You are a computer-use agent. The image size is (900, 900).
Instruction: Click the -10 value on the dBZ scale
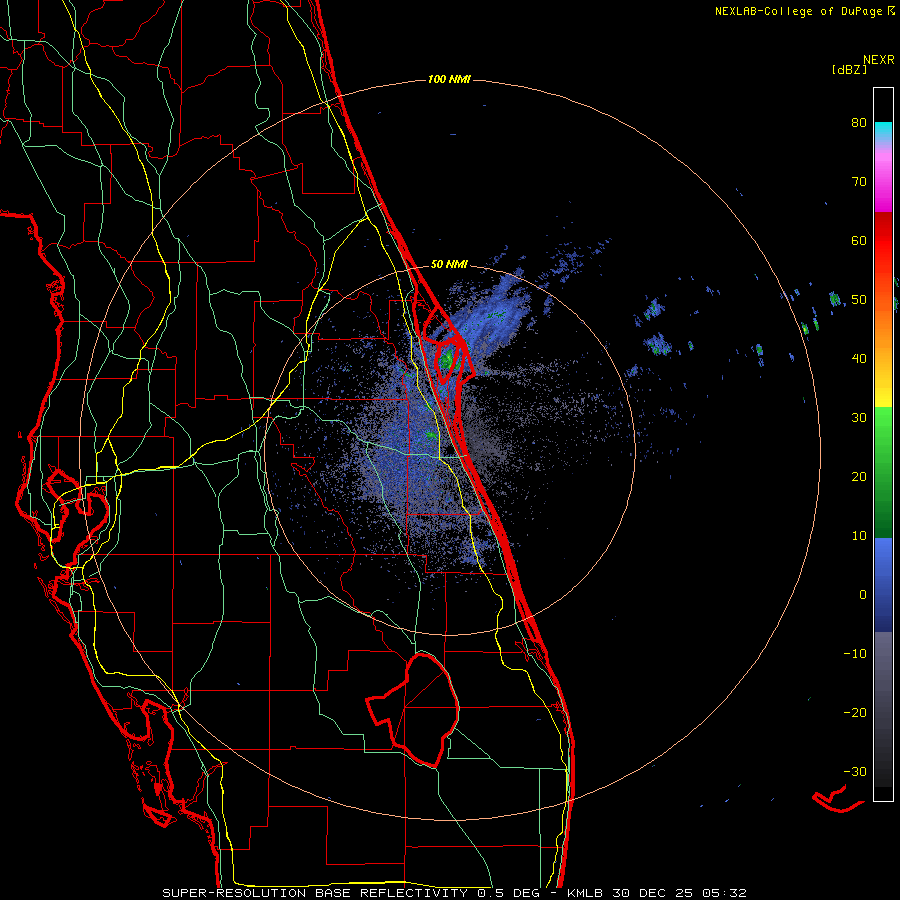(855, 654)
